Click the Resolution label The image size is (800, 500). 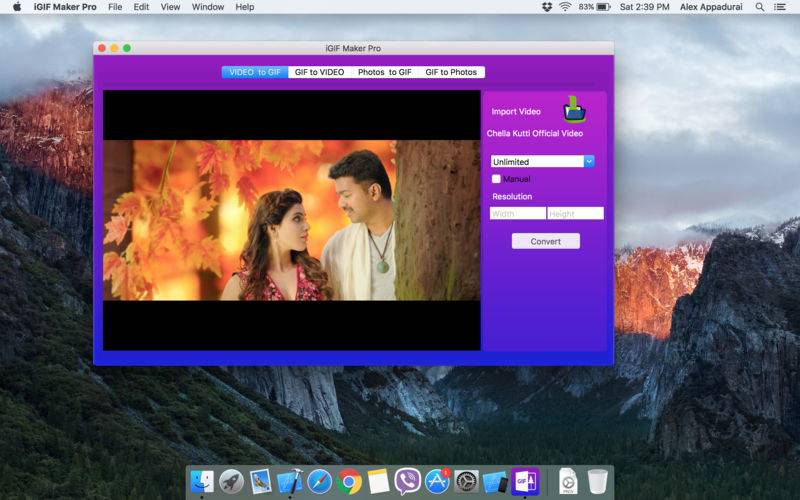point(512,196)
